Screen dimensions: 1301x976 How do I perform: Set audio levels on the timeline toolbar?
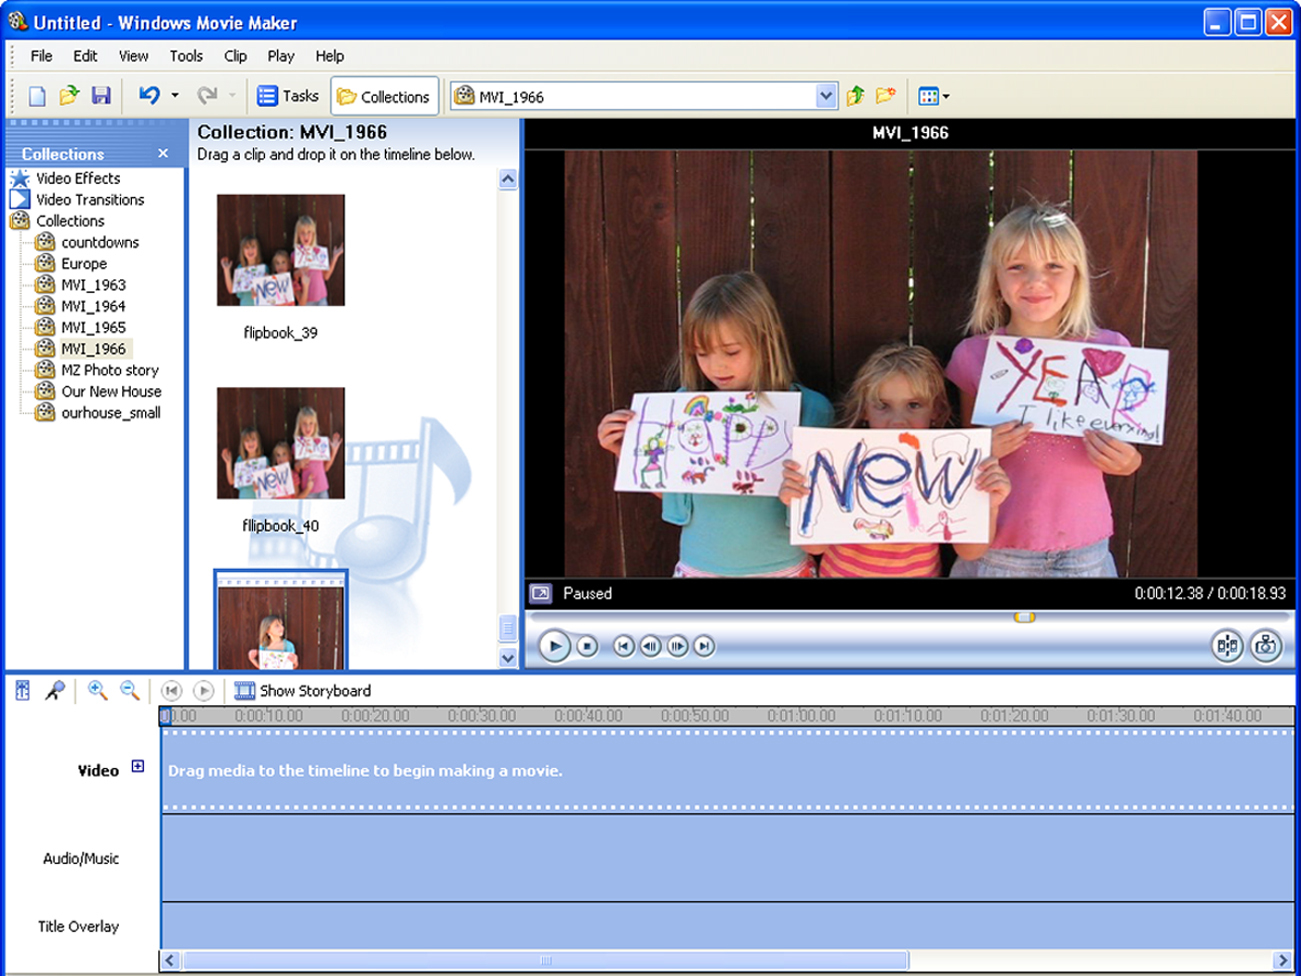click(22, 690)
